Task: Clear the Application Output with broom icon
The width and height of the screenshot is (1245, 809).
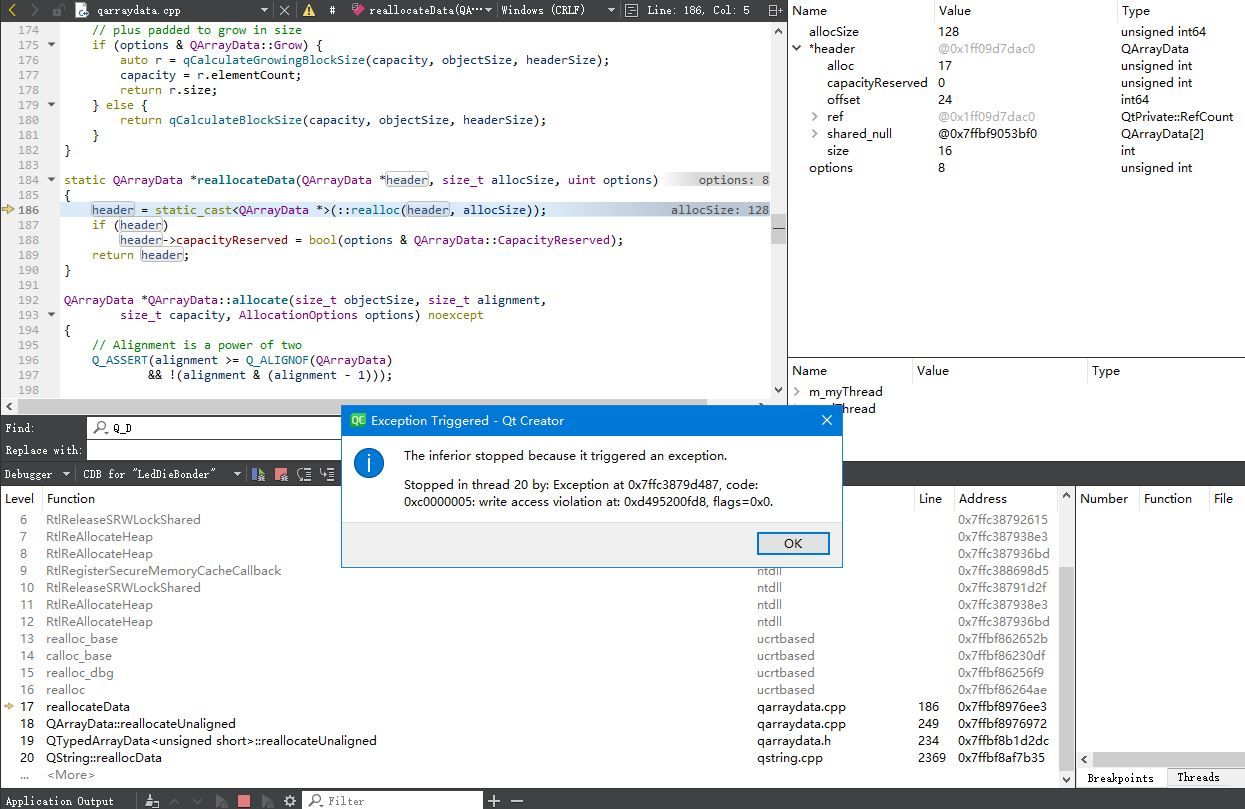Action: point(152,801)
